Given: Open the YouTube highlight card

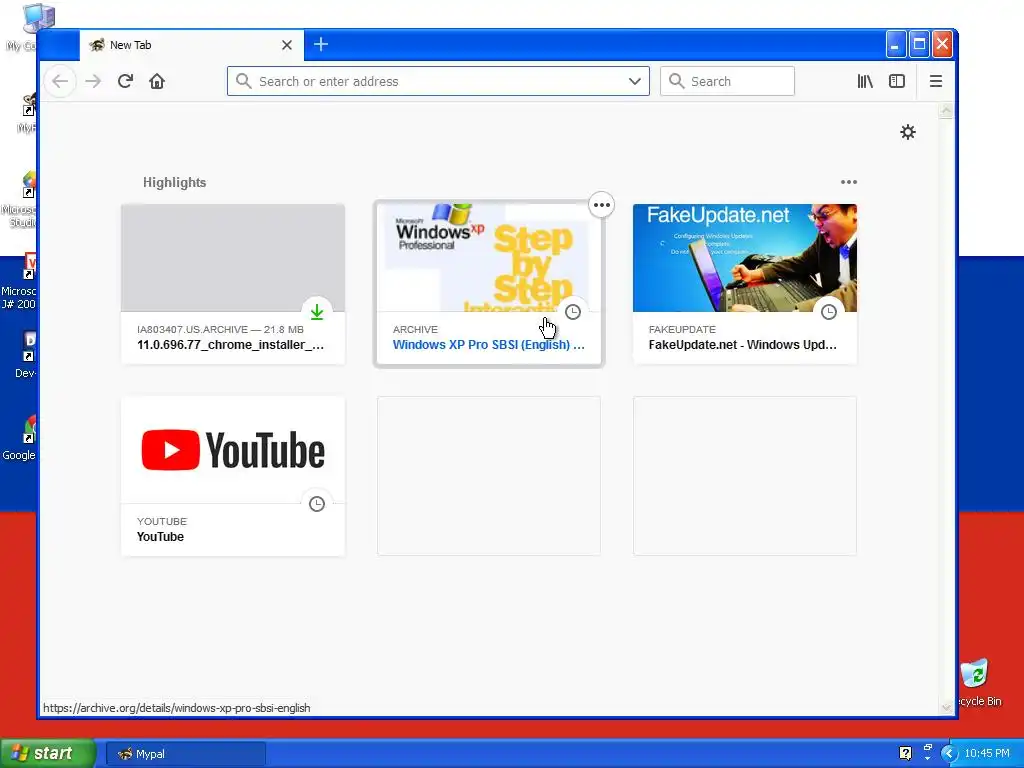Looking at the screenshot, I should point(233,476).
